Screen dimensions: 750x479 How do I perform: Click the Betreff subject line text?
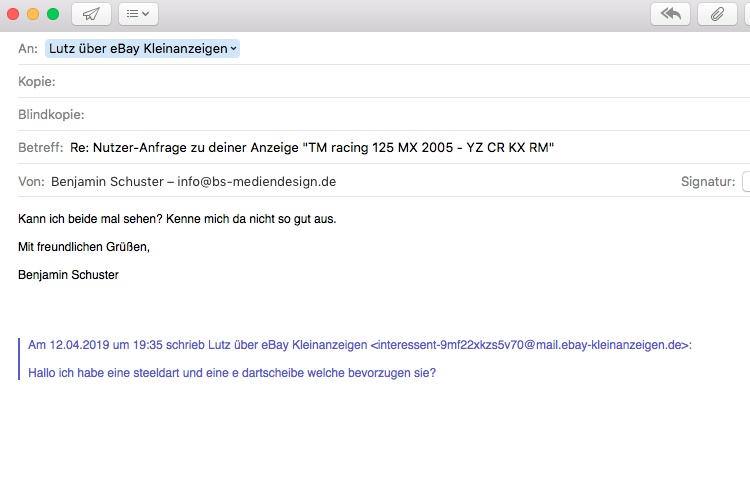pos(312,147)
